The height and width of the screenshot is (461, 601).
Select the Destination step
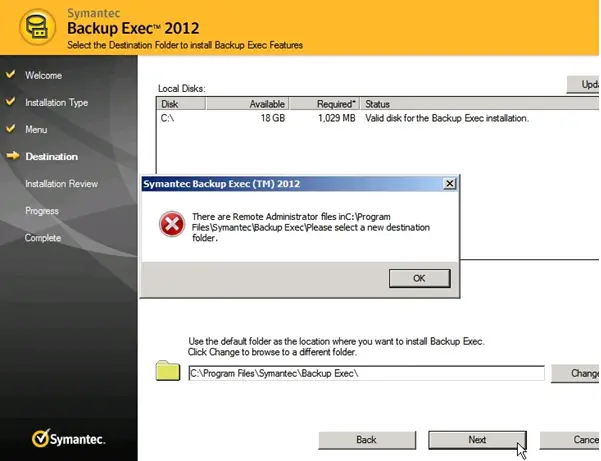(51, 156)
